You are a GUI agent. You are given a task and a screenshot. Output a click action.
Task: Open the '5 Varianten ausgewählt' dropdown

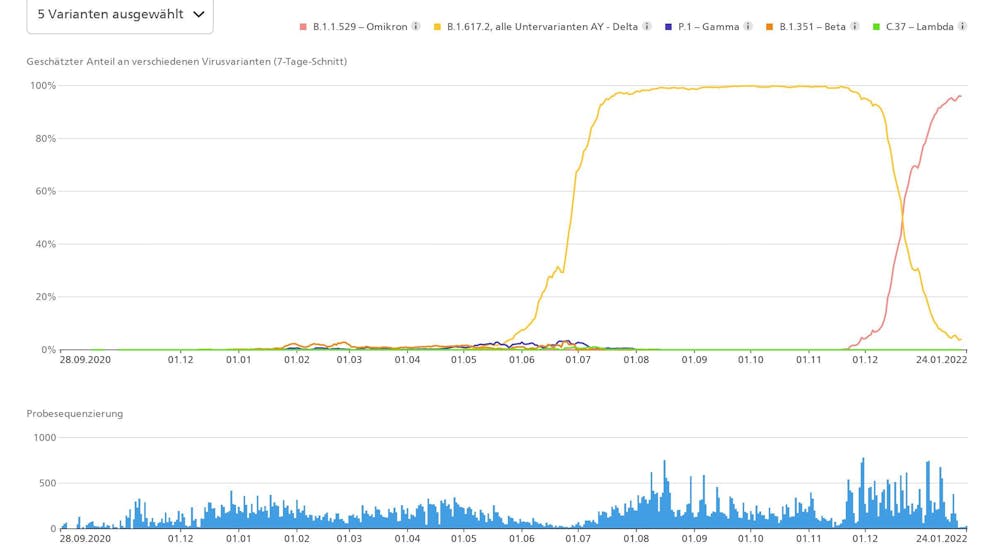click(x=110, y=14)
